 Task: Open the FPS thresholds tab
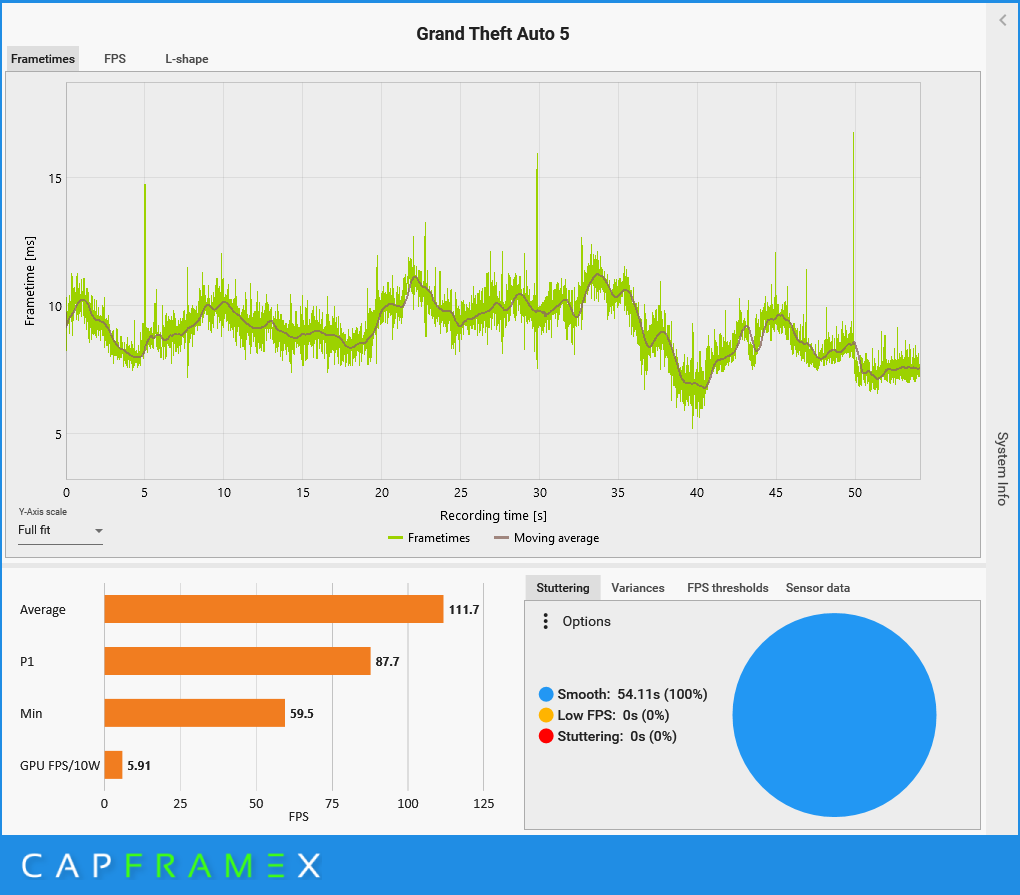point(727,588)
